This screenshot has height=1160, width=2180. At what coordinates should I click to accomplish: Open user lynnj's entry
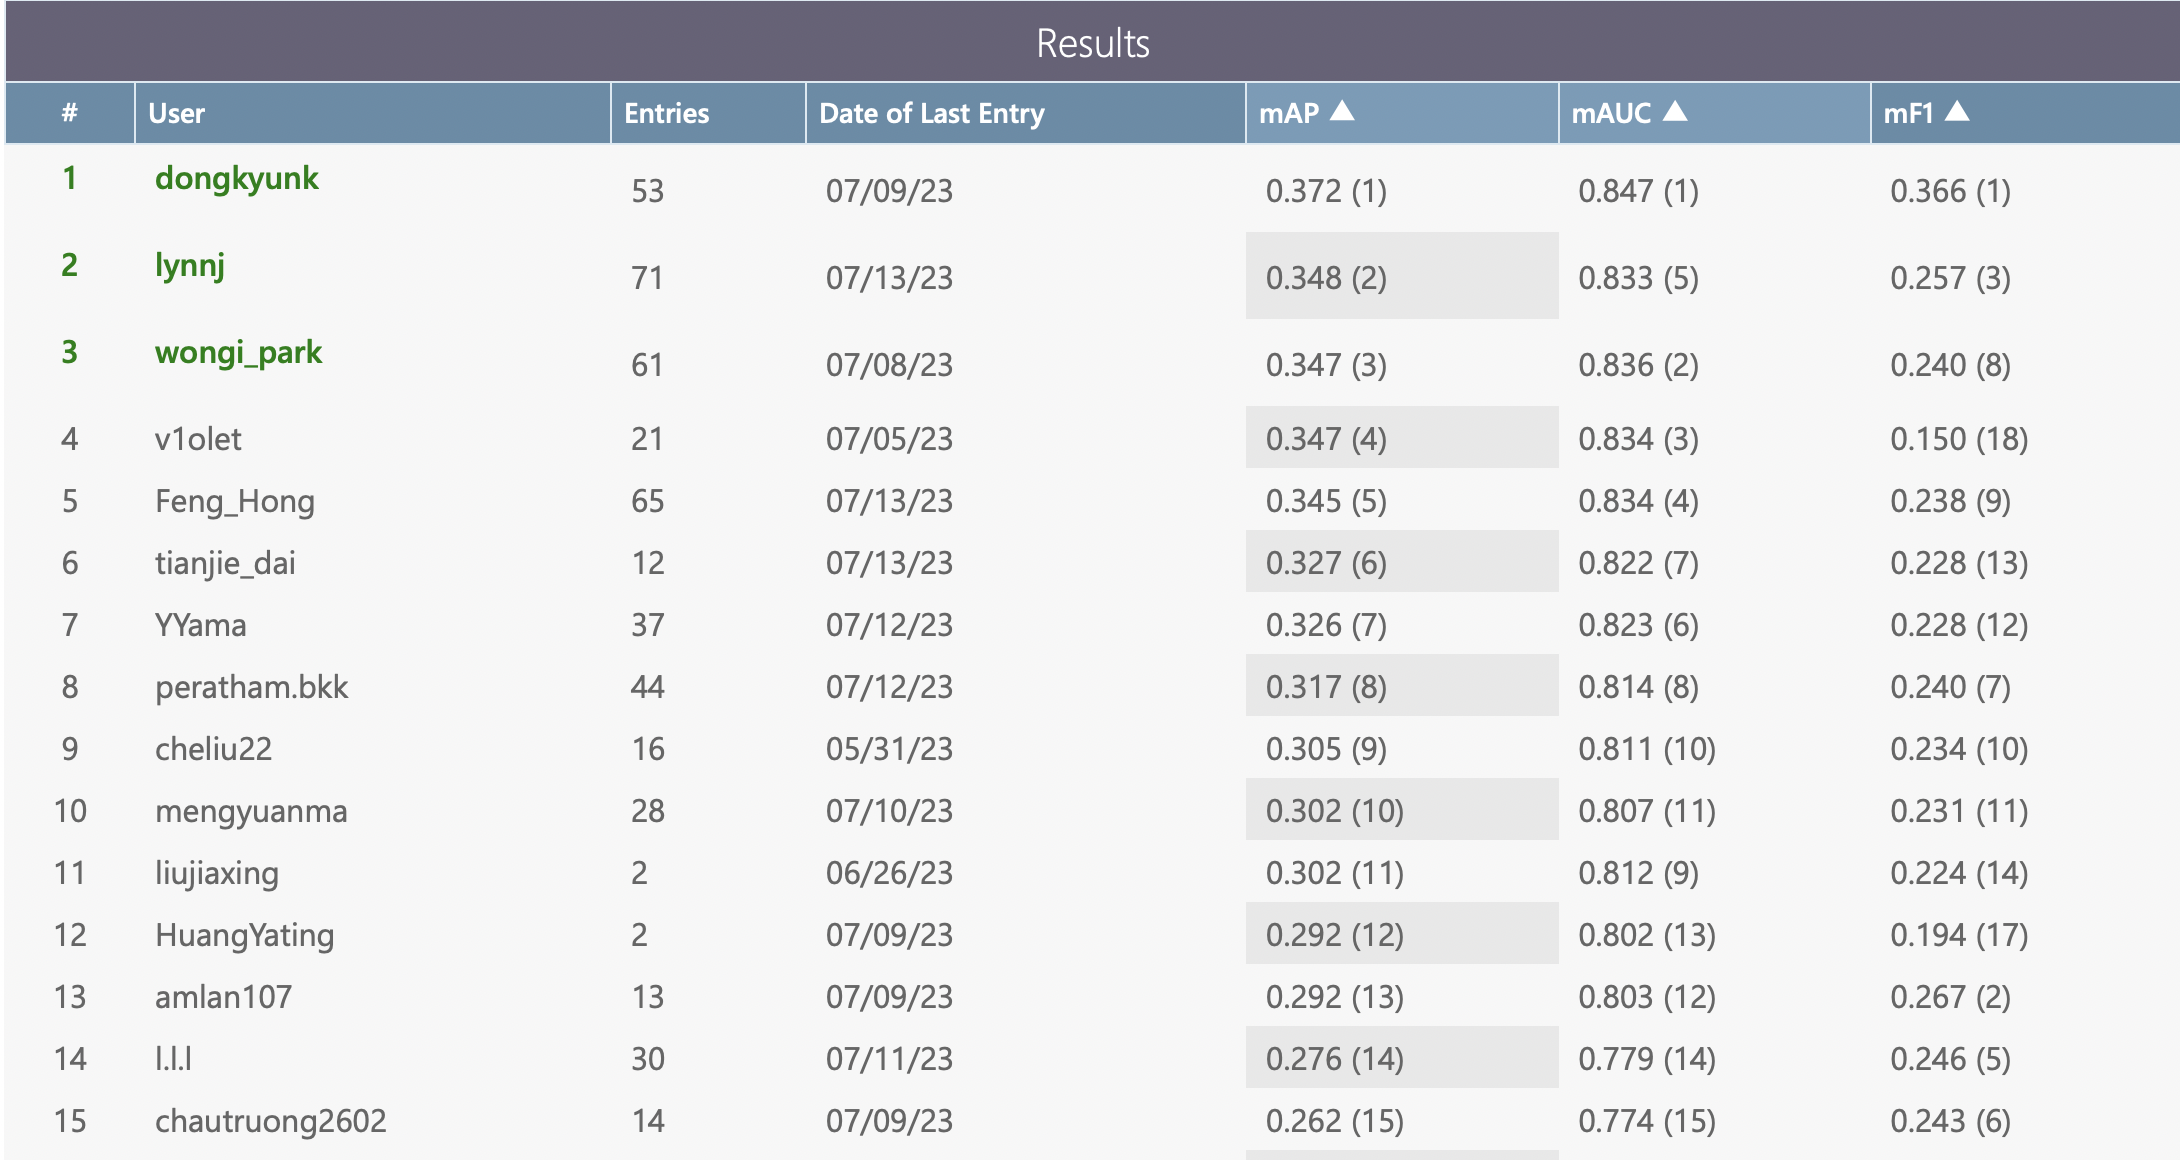[x=189, y=265]
